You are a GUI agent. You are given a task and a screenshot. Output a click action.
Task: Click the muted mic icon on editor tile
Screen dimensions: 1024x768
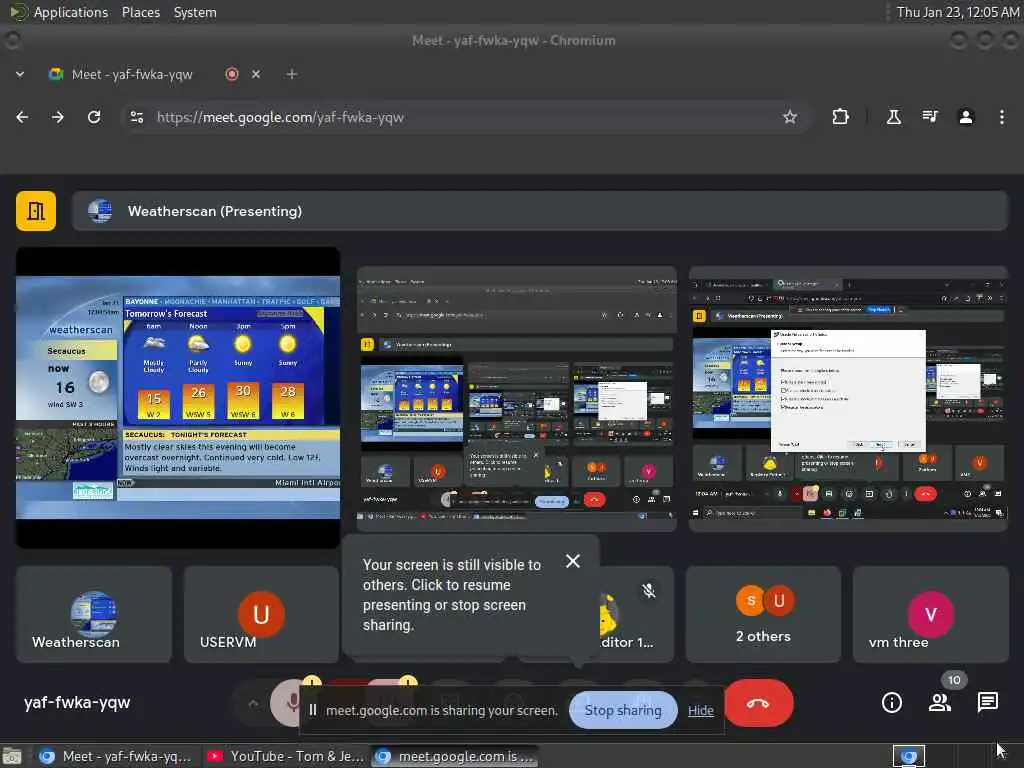click(648, 590)
